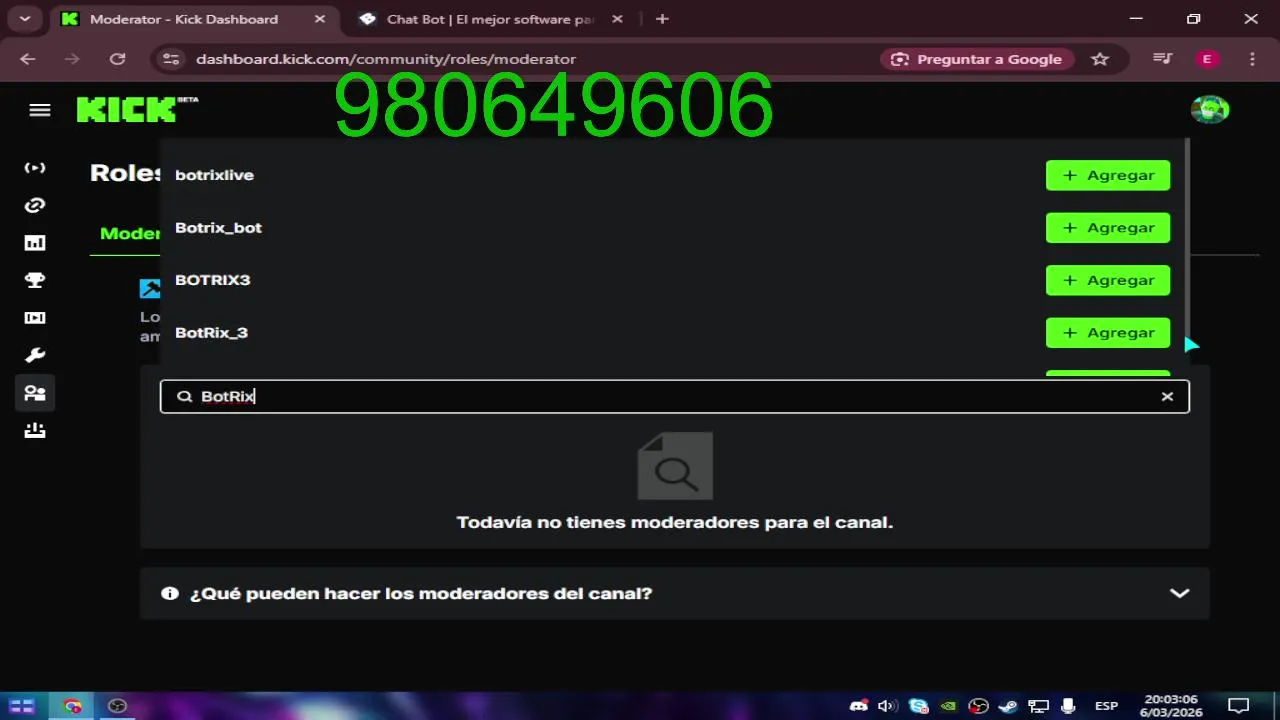Go back to previous page
The height and width of the screenshot is (720, 1280).
coord(27,59)
